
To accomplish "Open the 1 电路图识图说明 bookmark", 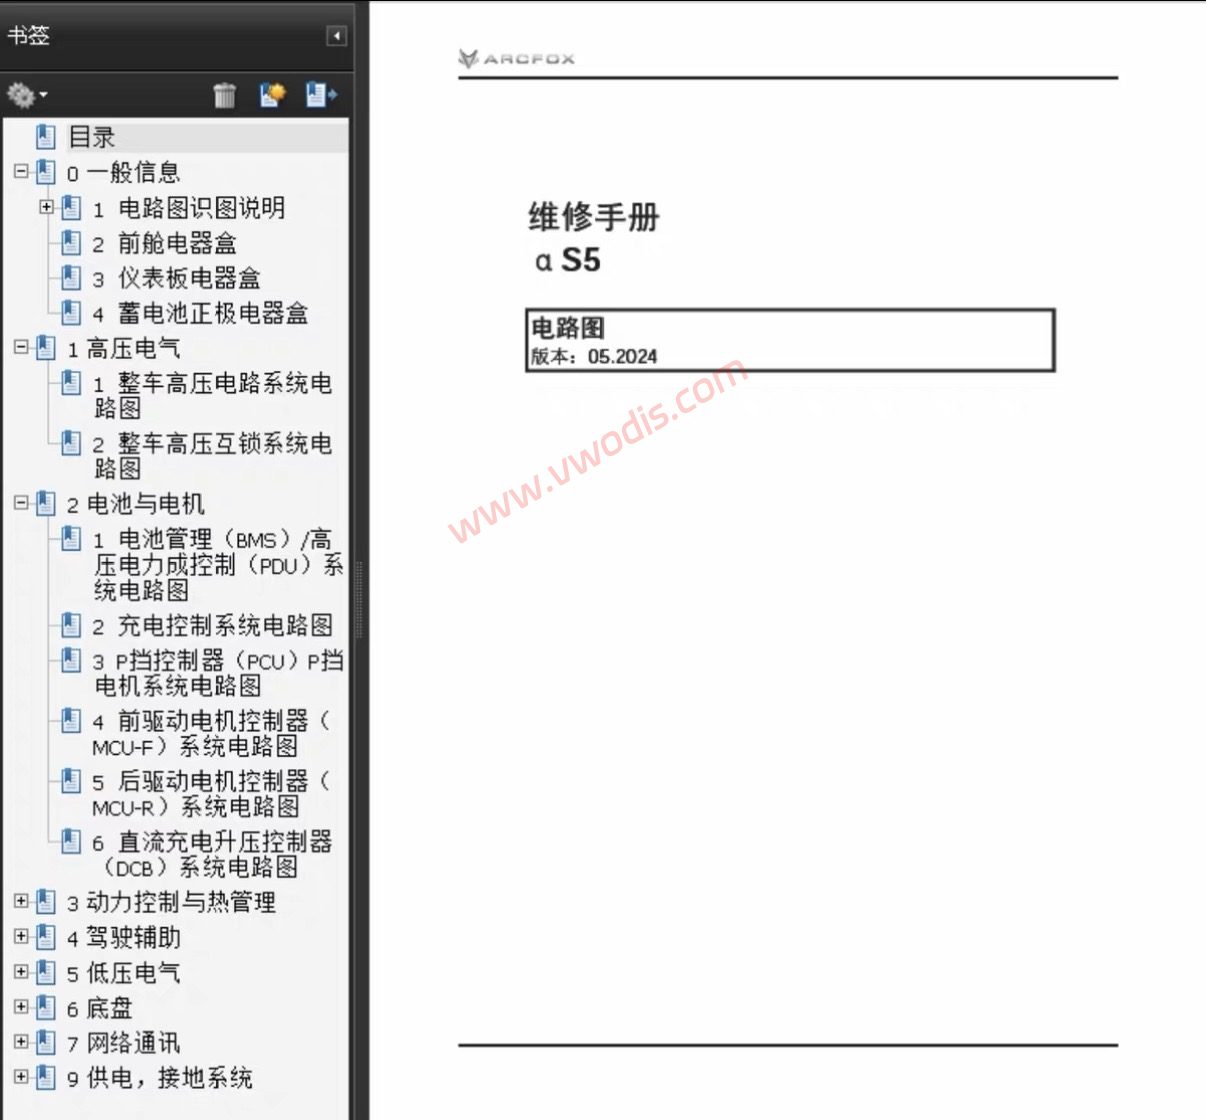I will click(x=189, y=208).
